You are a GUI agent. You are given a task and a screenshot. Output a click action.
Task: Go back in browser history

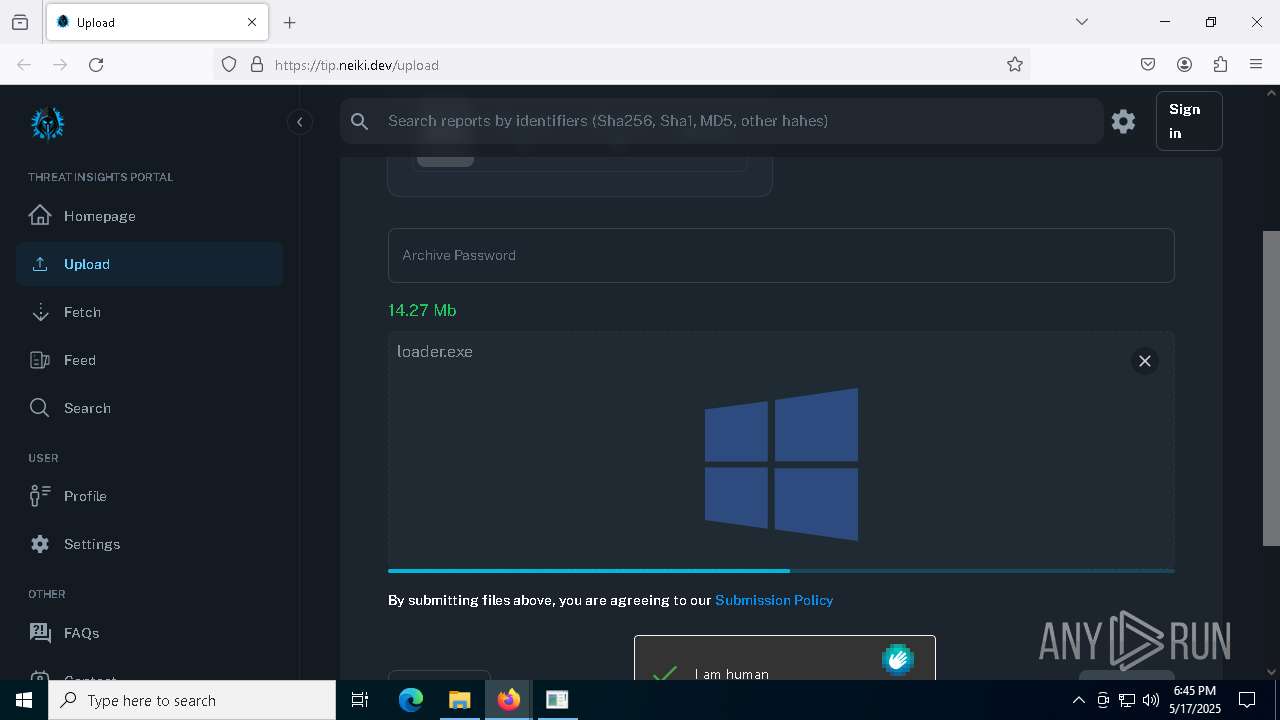[x=24, y=64]
